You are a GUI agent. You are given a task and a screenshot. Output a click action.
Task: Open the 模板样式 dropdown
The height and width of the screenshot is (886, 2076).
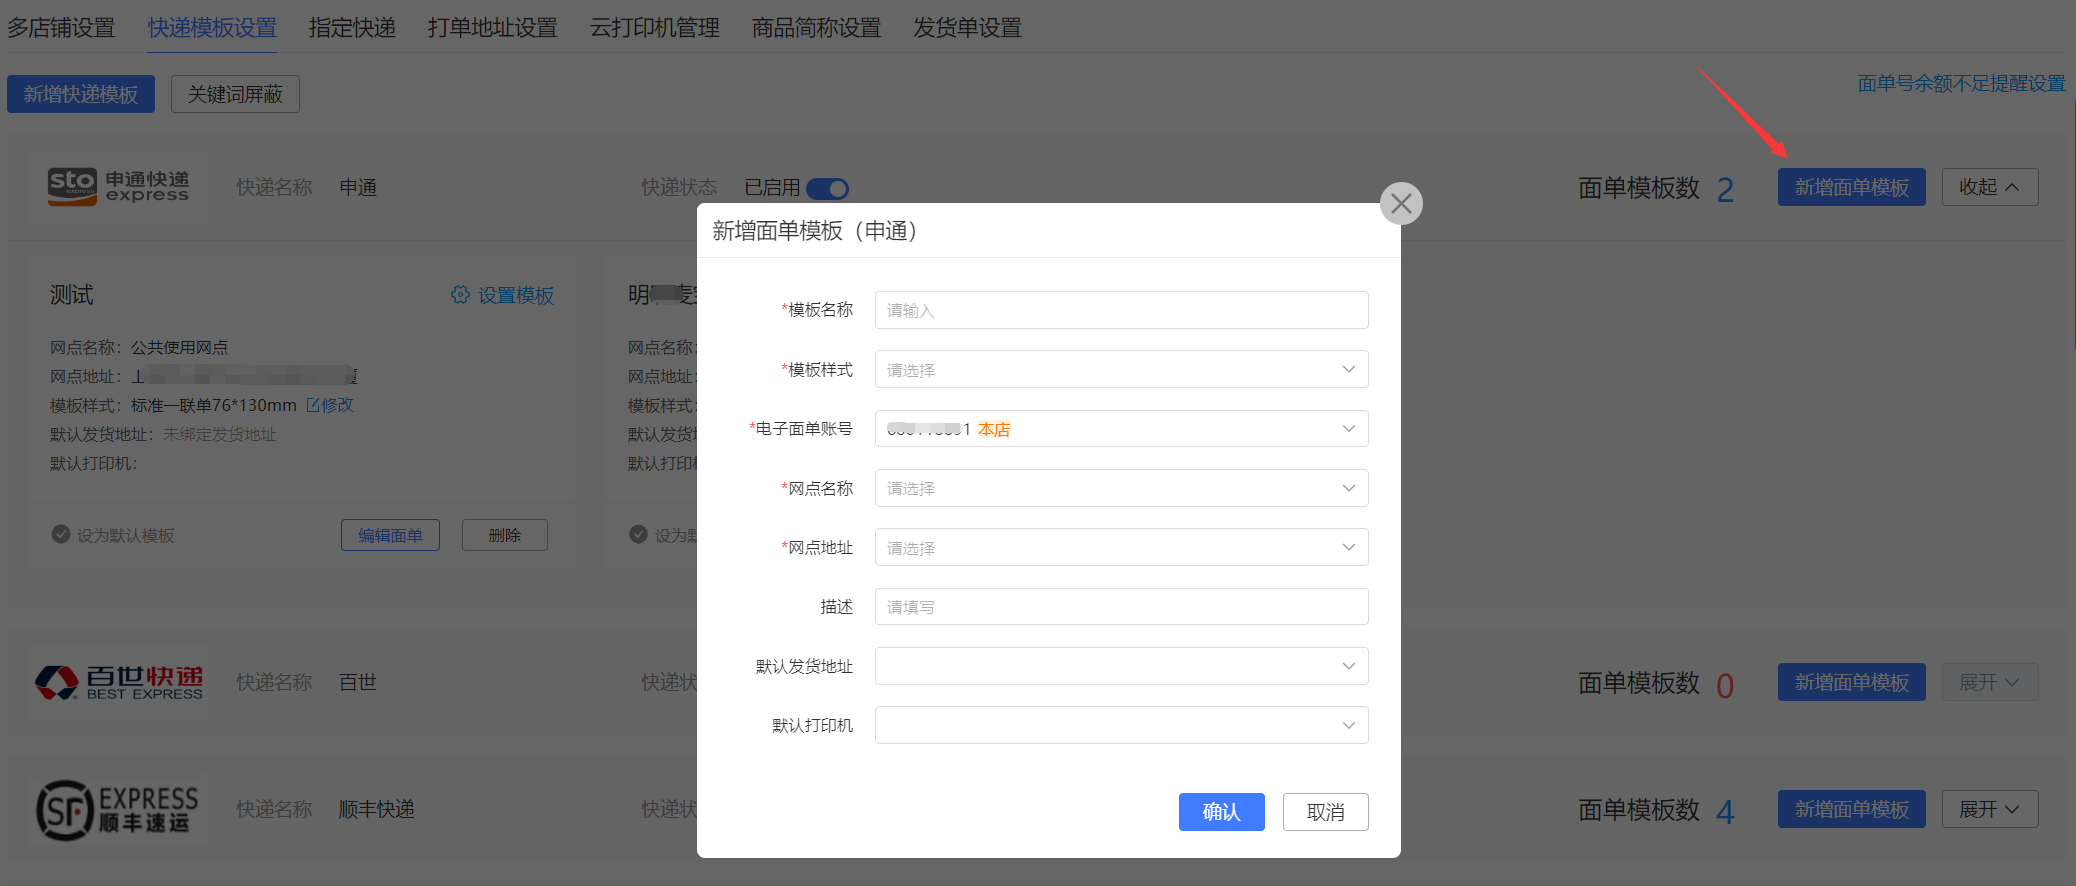[x=1121, y=369]
